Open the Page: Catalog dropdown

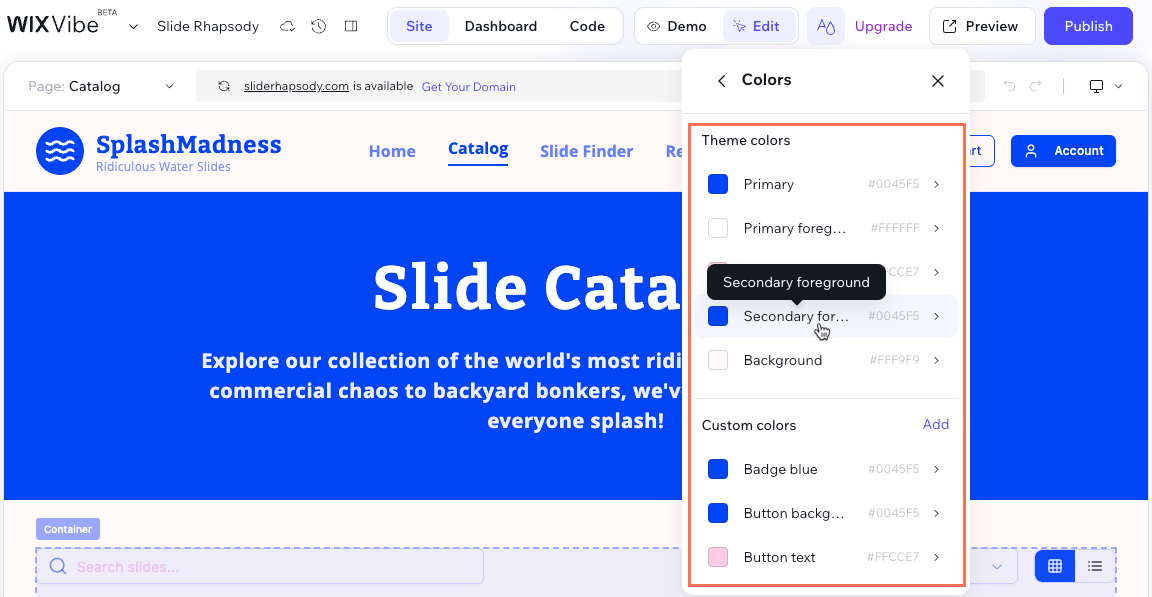[x=100, y=87]
